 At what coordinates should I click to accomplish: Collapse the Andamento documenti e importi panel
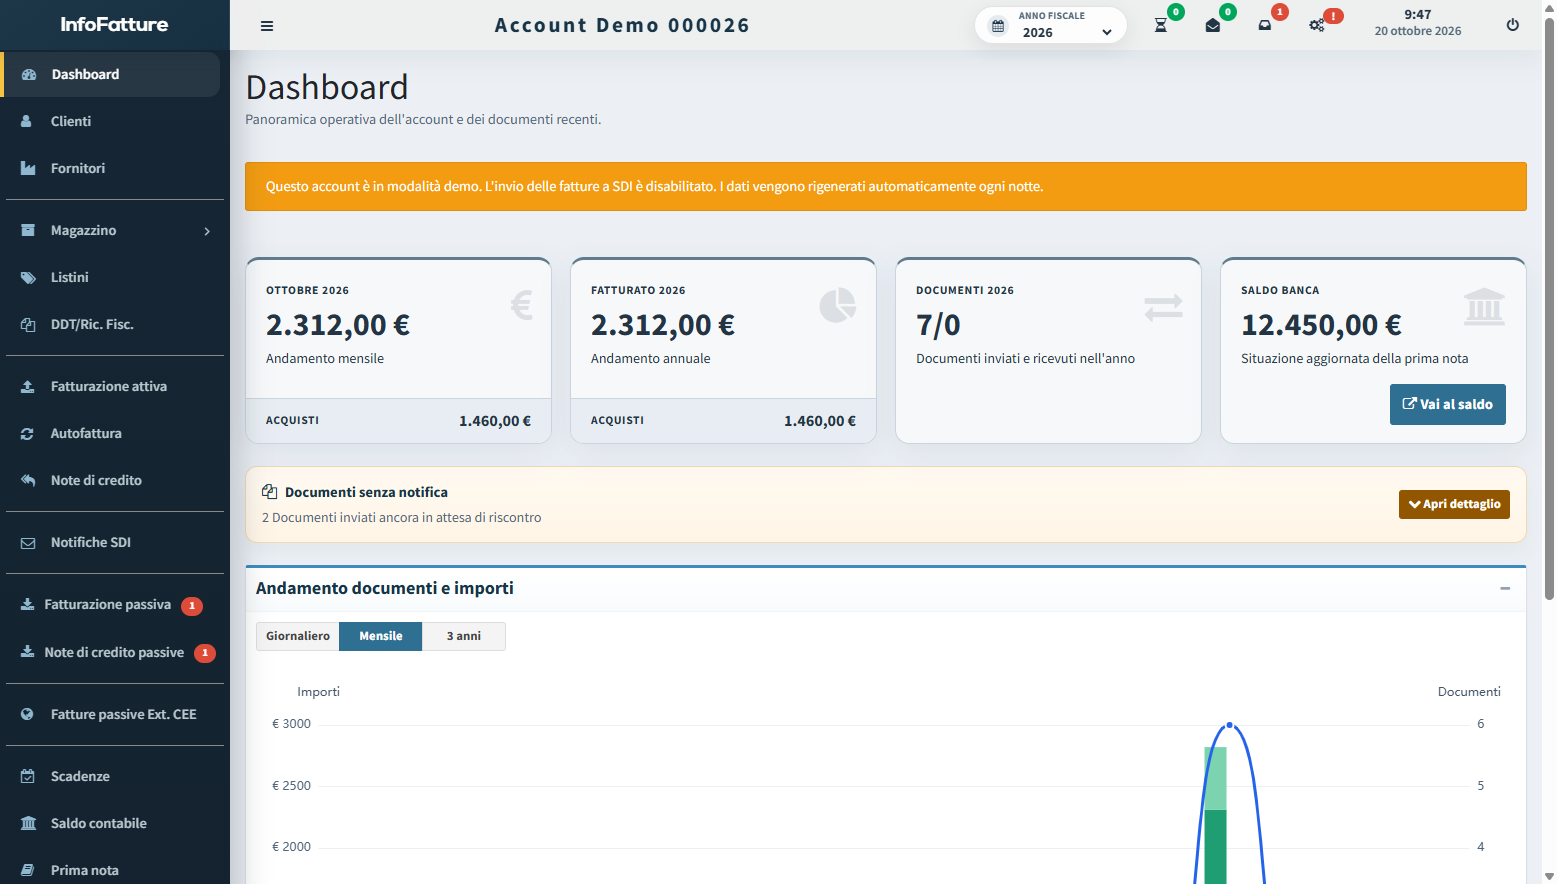point(1505,588)
